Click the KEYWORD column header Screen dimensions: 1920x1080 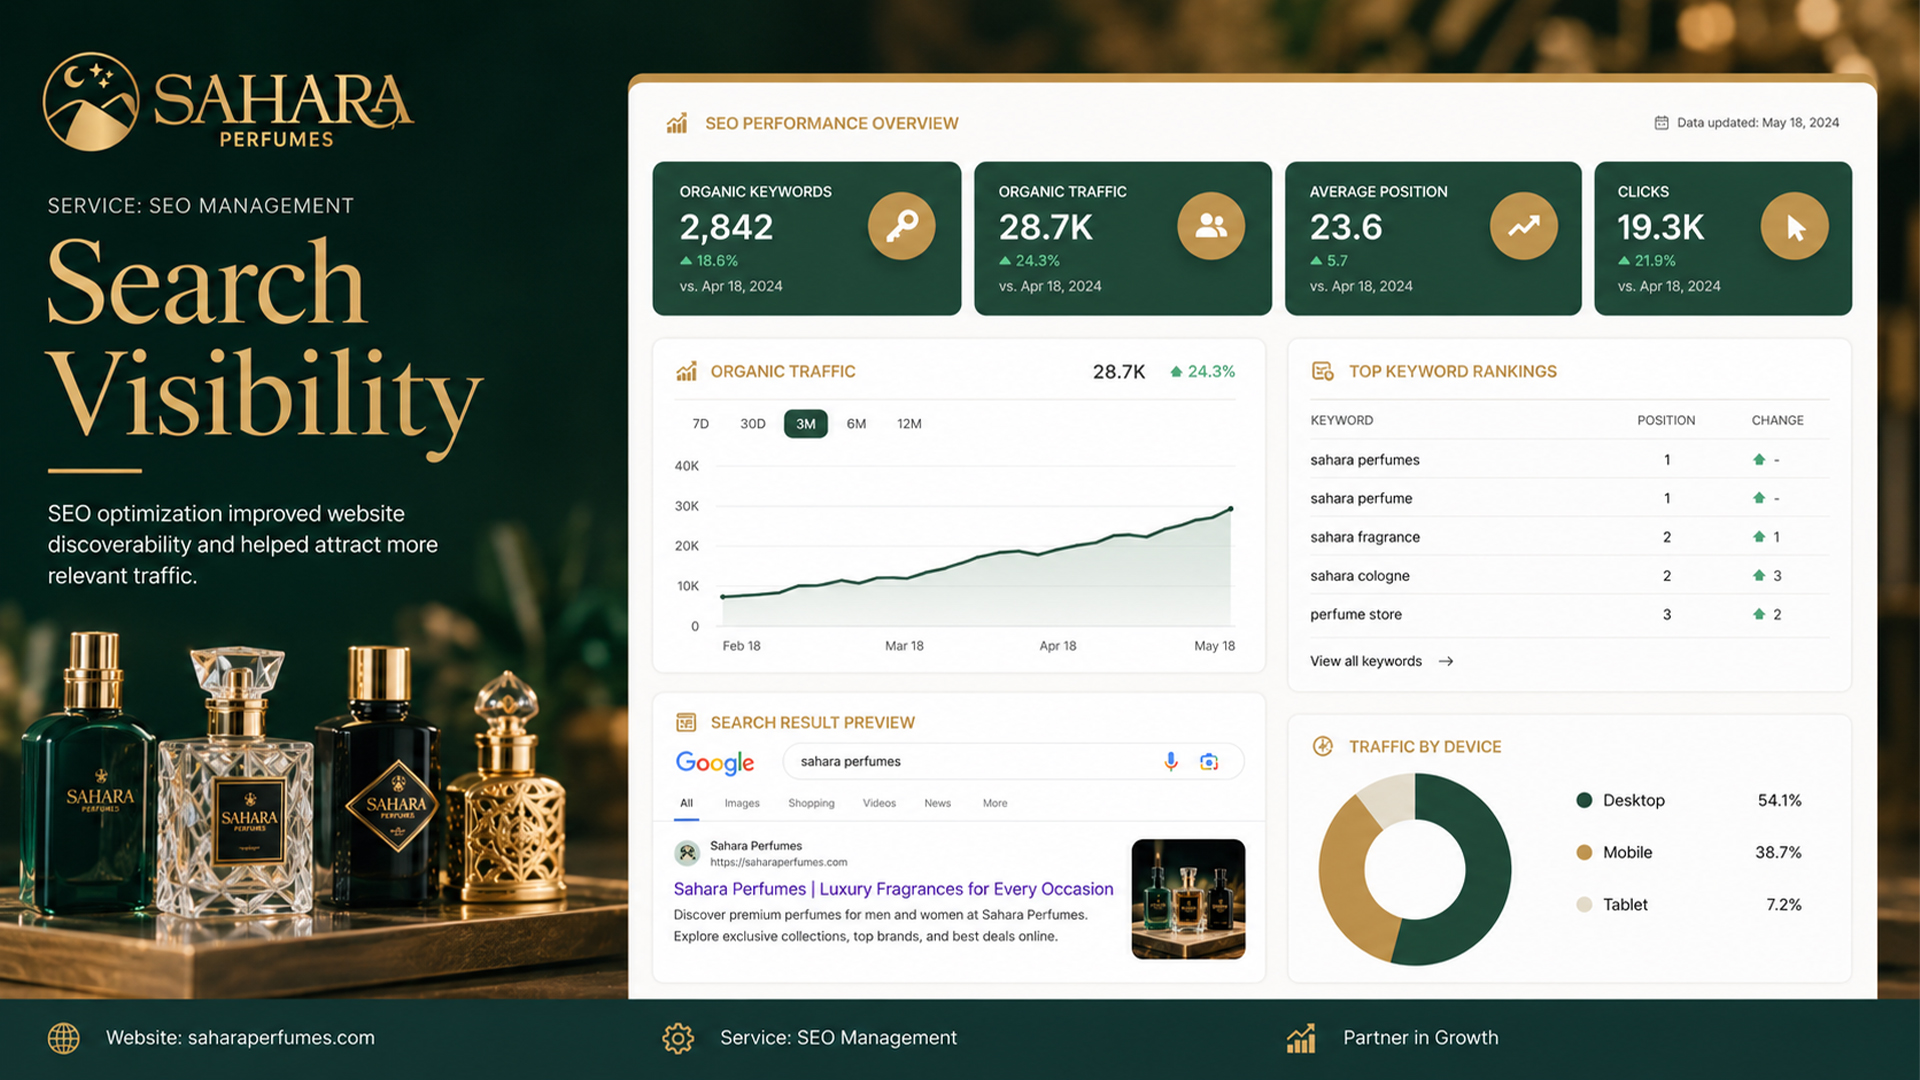1342,421
